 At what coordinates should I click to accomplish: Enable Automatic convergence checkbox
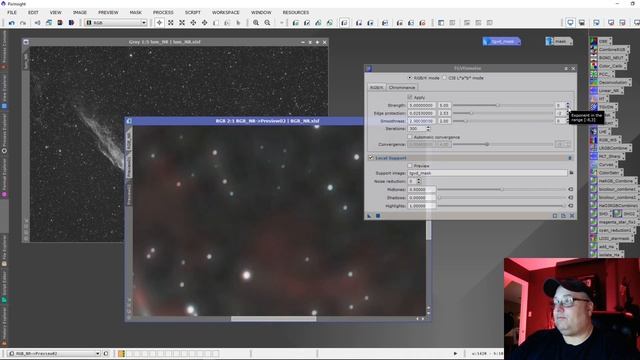click(x=410, y=137)
